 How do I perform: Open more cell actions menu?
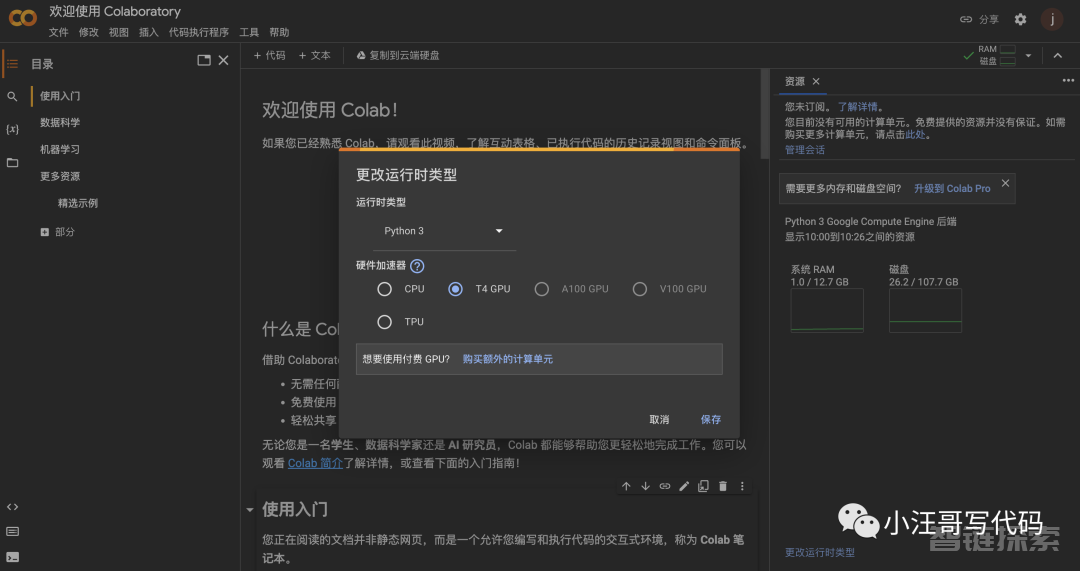point(742,486)
